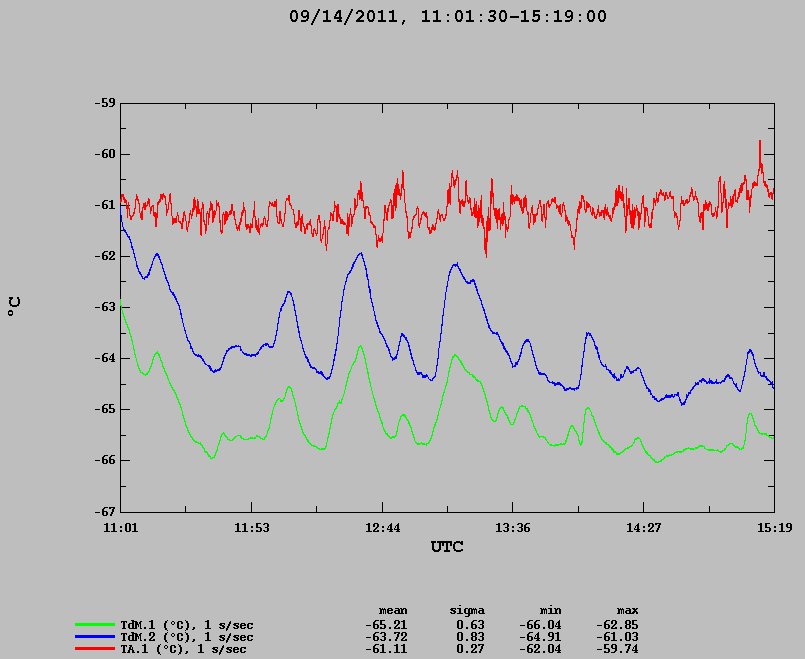
Task: Click the -61 y-axis tick label
Action: [105, 205]
